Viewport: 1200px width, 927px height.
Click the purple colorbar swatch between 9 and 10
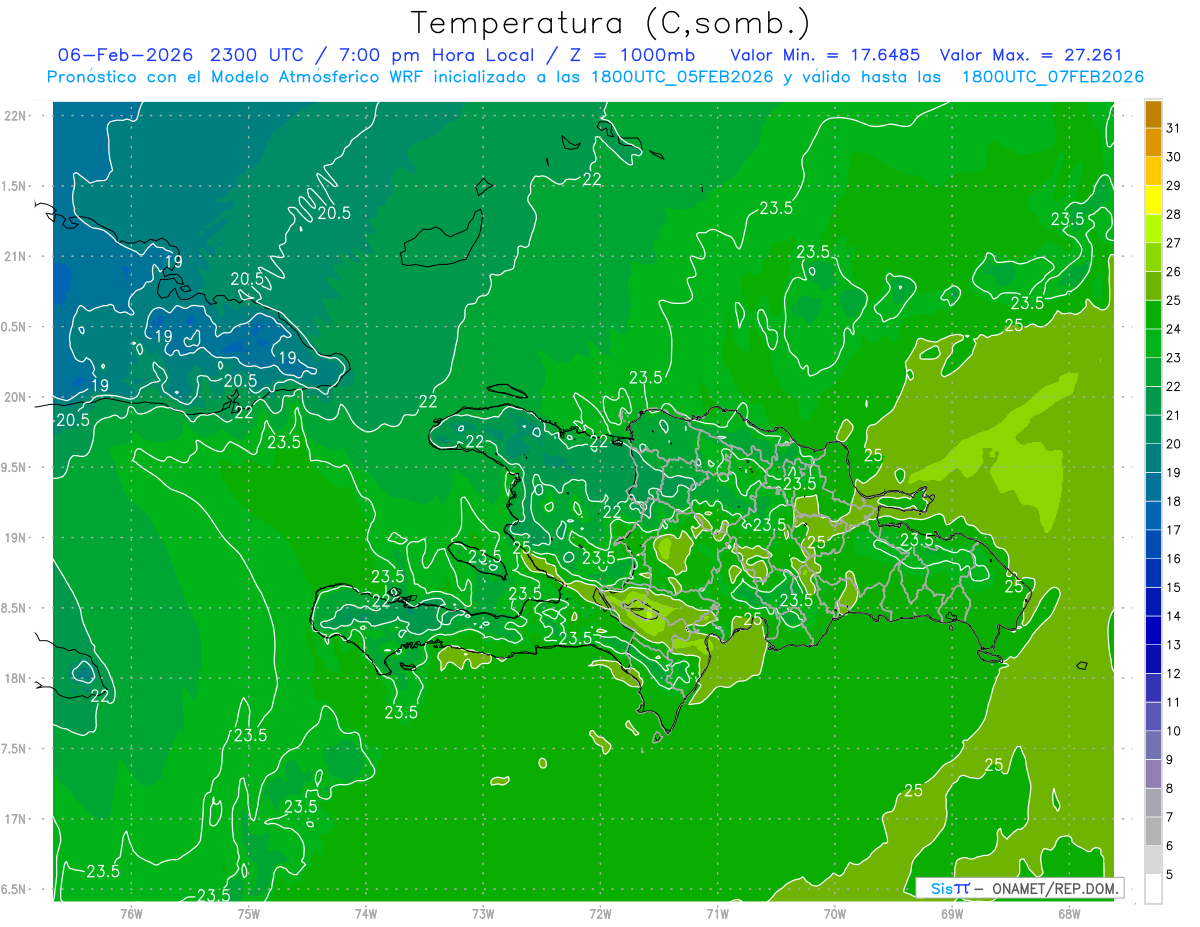pos(1153,745)
